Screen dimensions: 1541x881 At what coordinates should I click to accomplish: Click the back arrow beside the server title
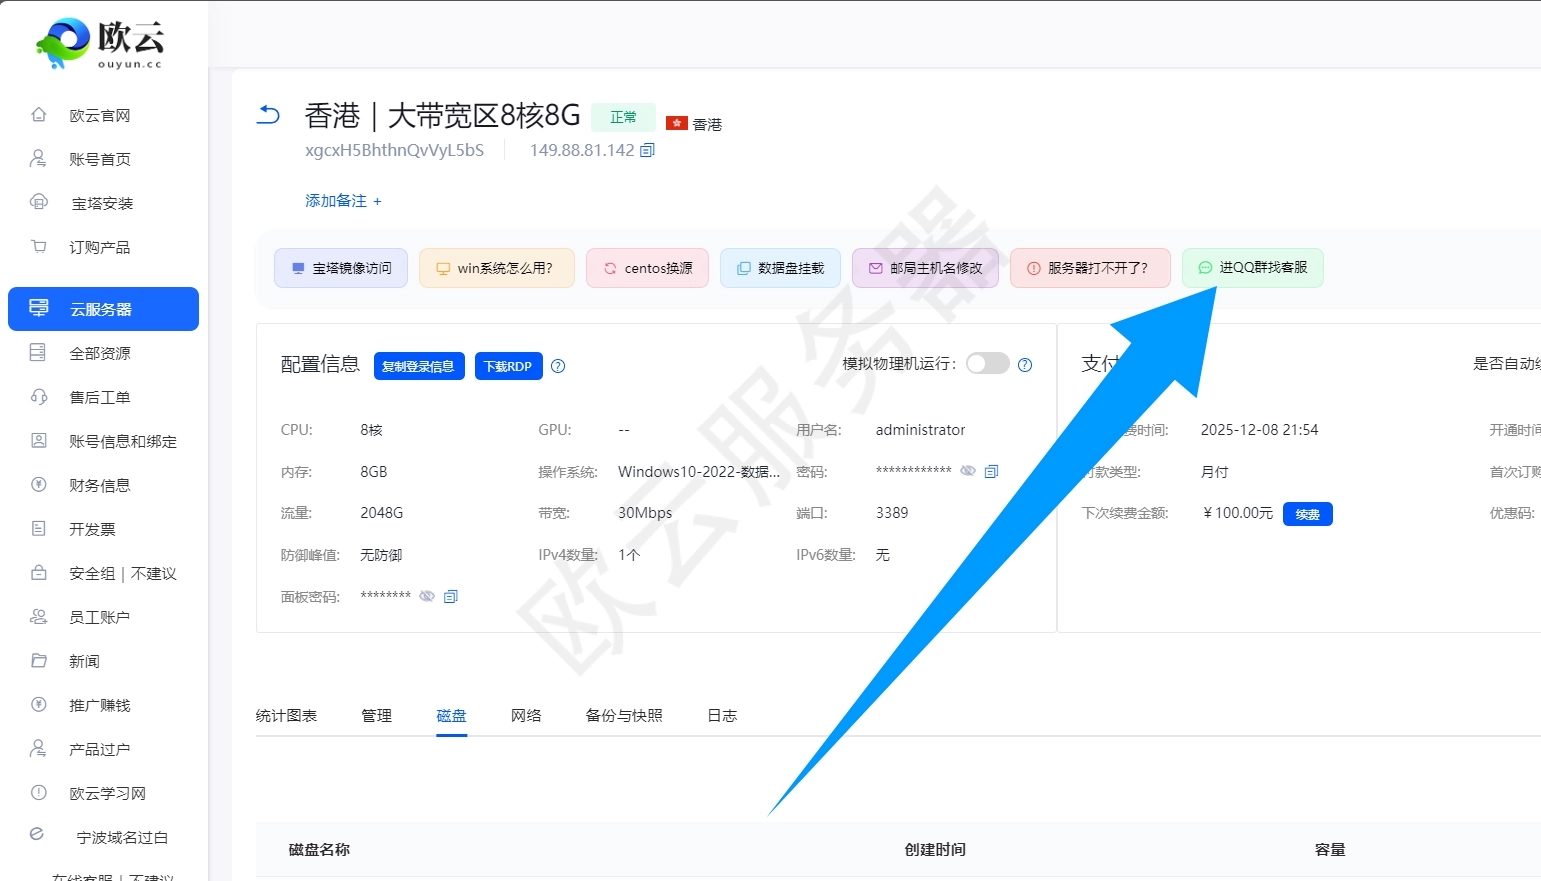pyautogui.click(x=267, y=115)
